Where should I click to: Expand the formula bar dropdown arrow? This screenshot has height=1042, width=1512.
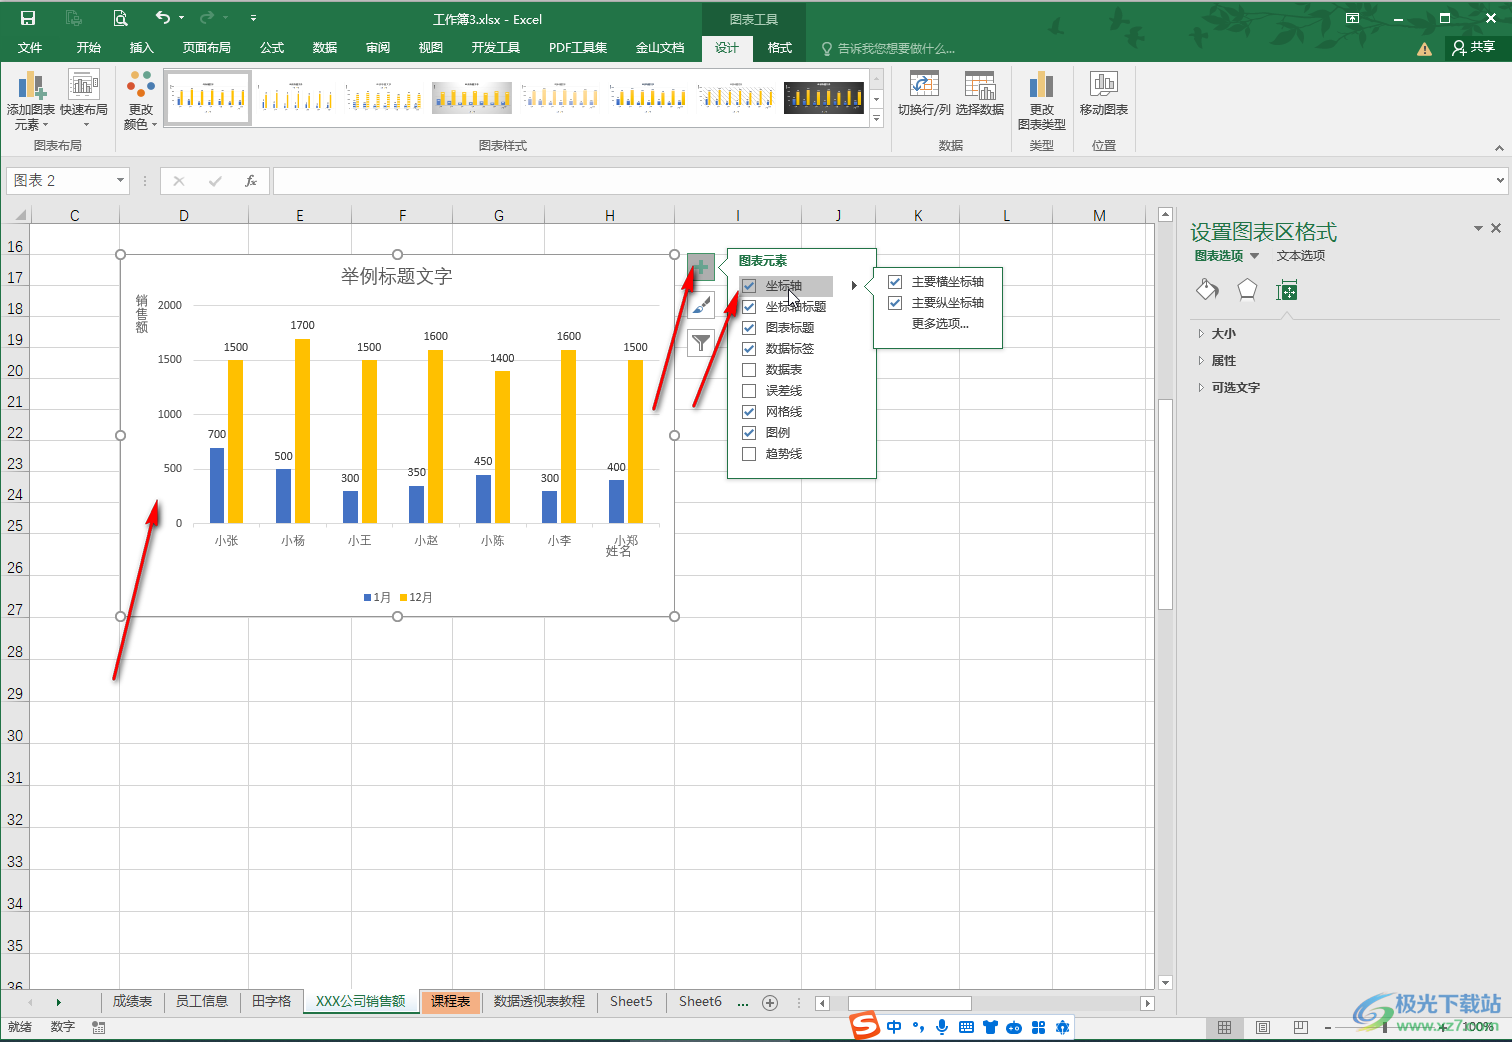tap(1500, 181)
